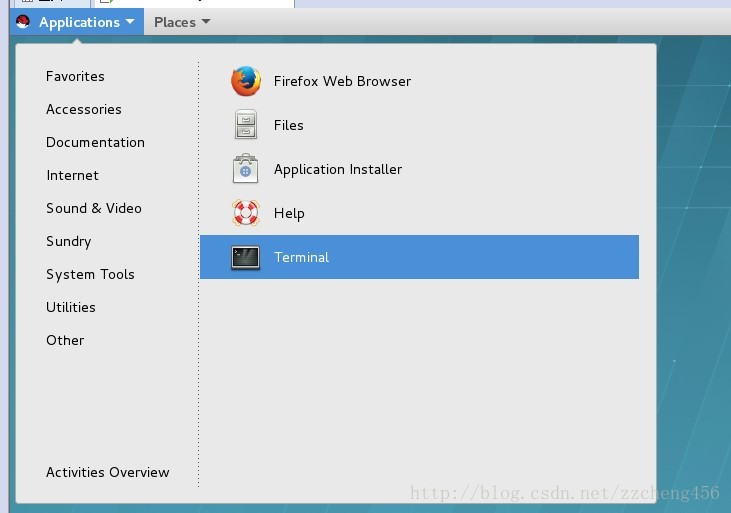
Task: Click the Files cabinet icon
Action: pos(246,125)
